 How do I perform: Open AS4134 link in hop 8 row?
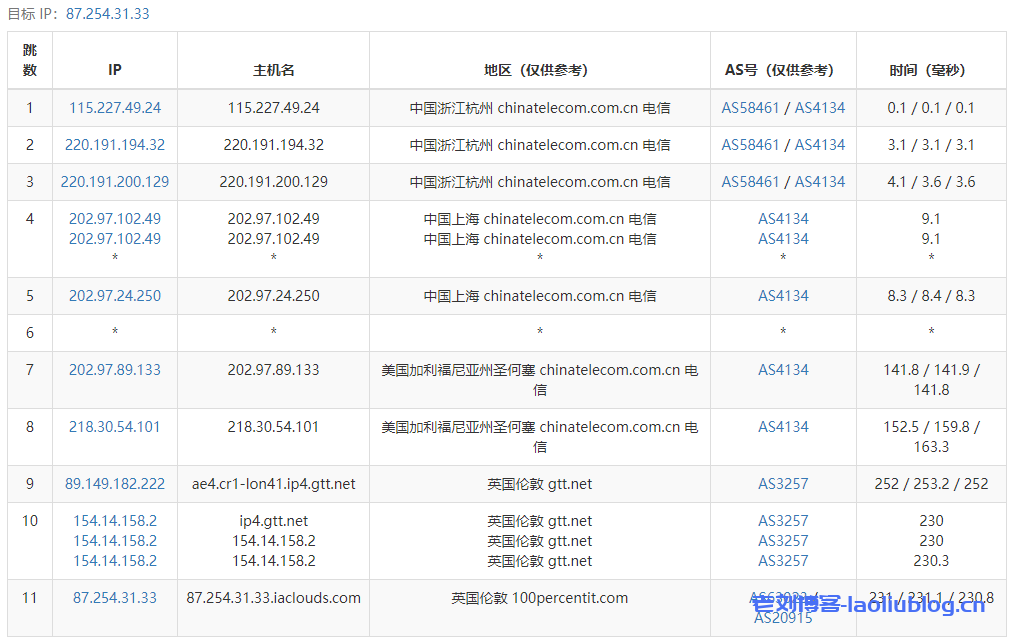(x=783, y=427)
